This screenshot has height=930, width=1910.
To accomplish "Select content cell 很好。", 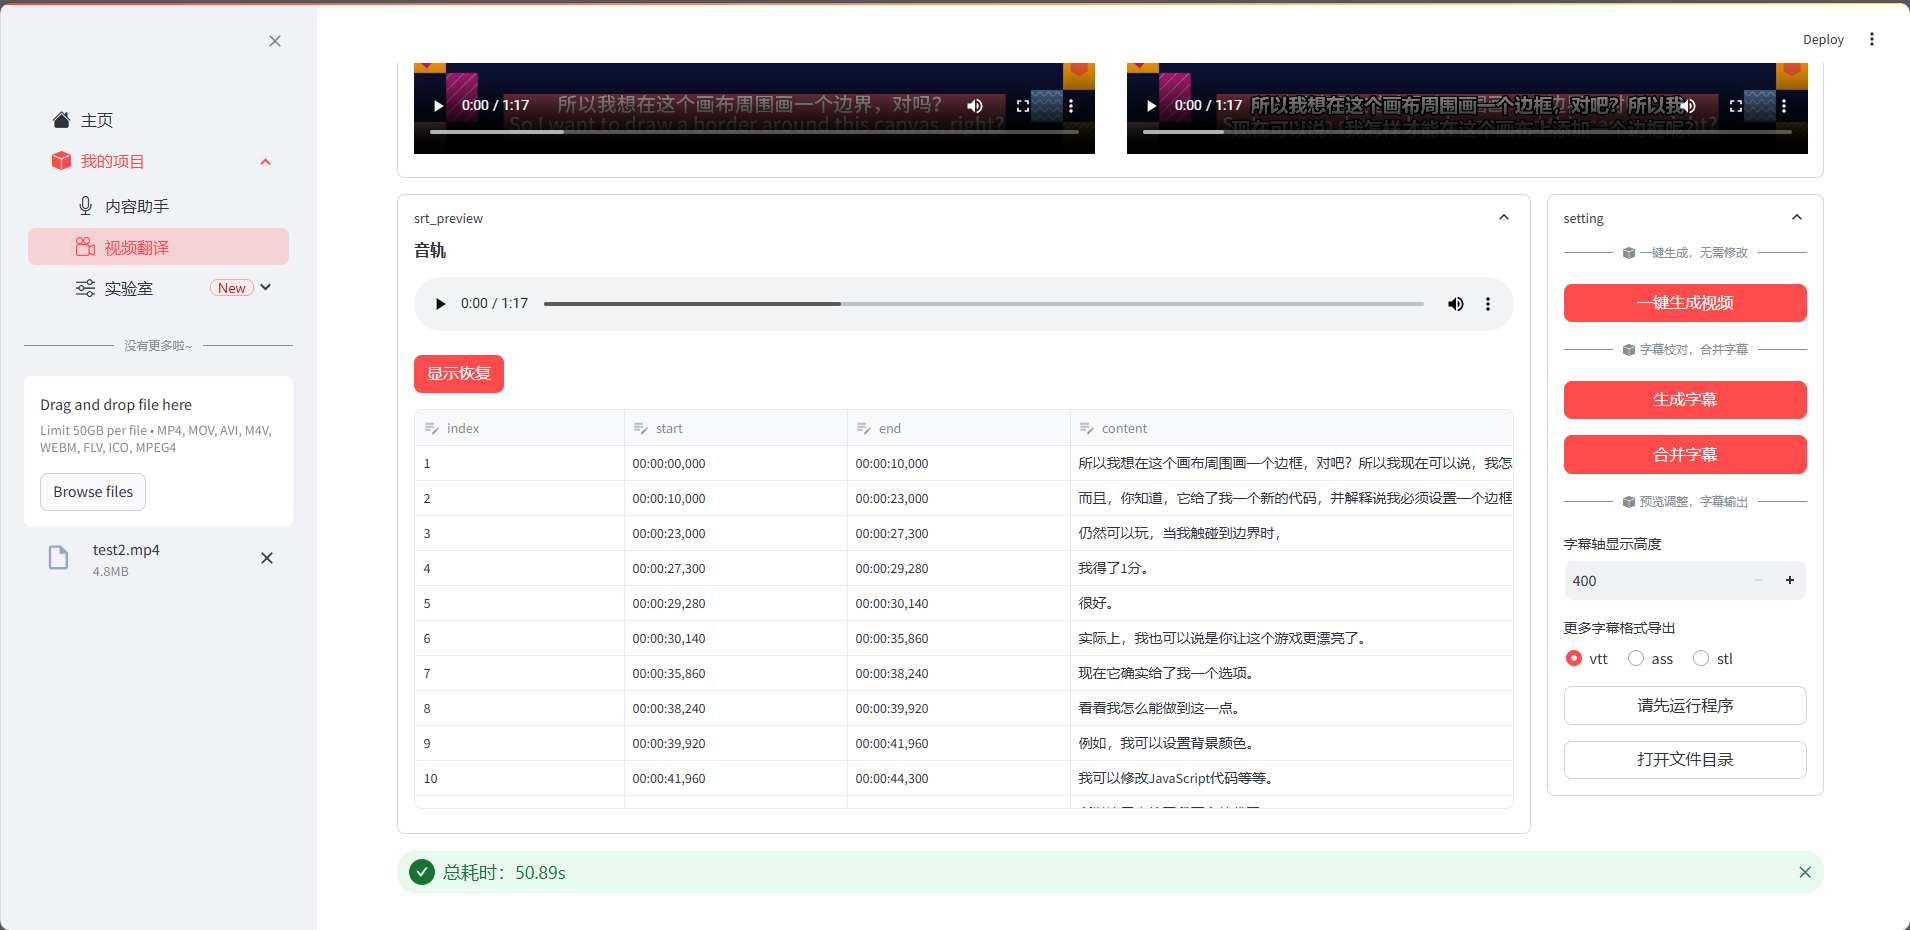I will [x=1291, y=604].
